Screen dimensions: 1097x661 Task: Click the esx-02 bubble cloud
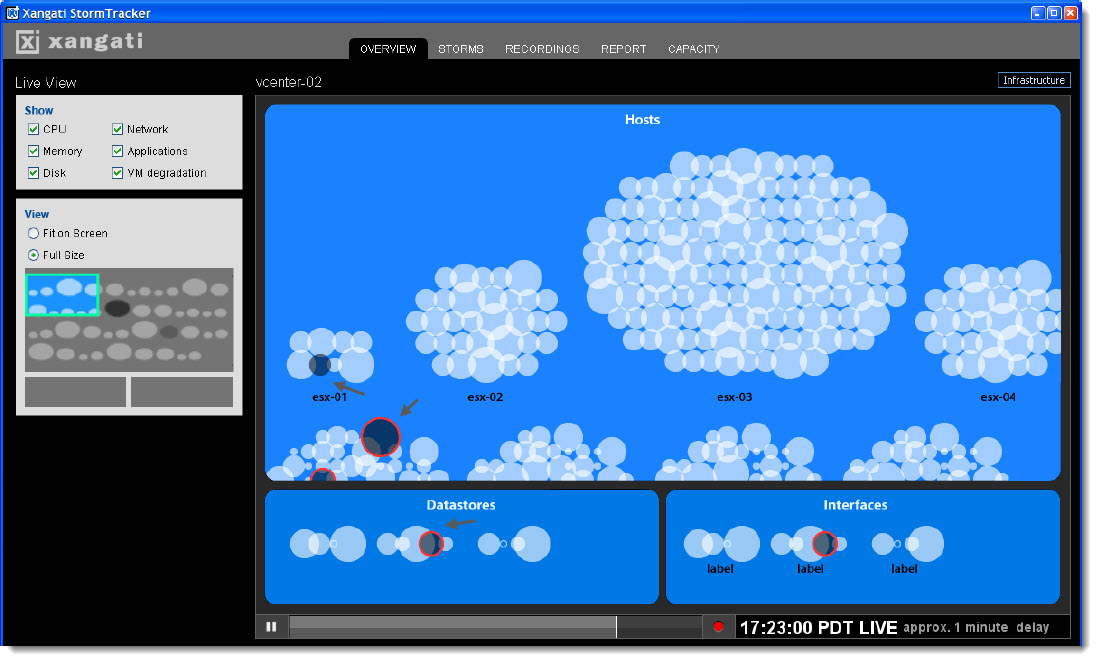(487, 322)
